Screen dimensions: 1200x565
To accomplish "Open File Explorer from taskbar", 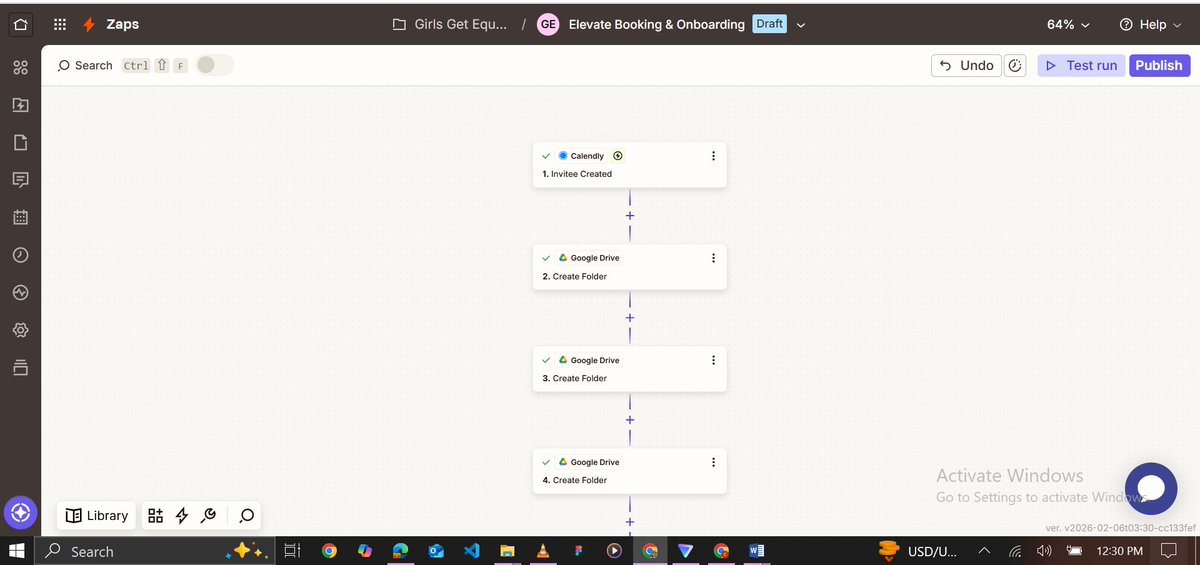I will (508, 551).
